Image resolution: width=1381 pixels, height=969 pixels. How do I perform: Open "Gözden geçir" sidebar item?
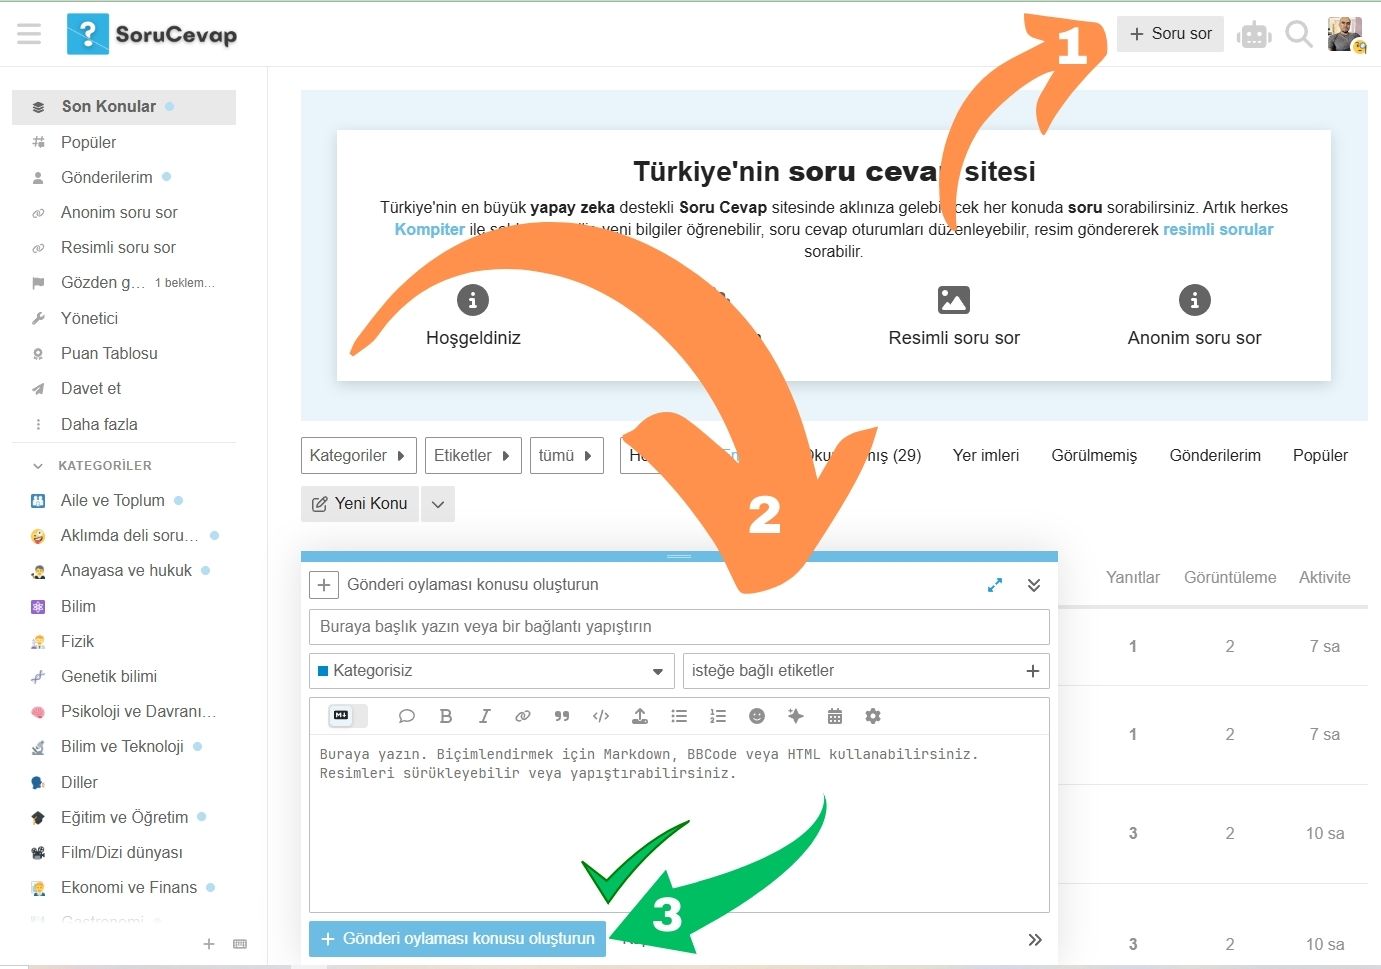(124, 283)
